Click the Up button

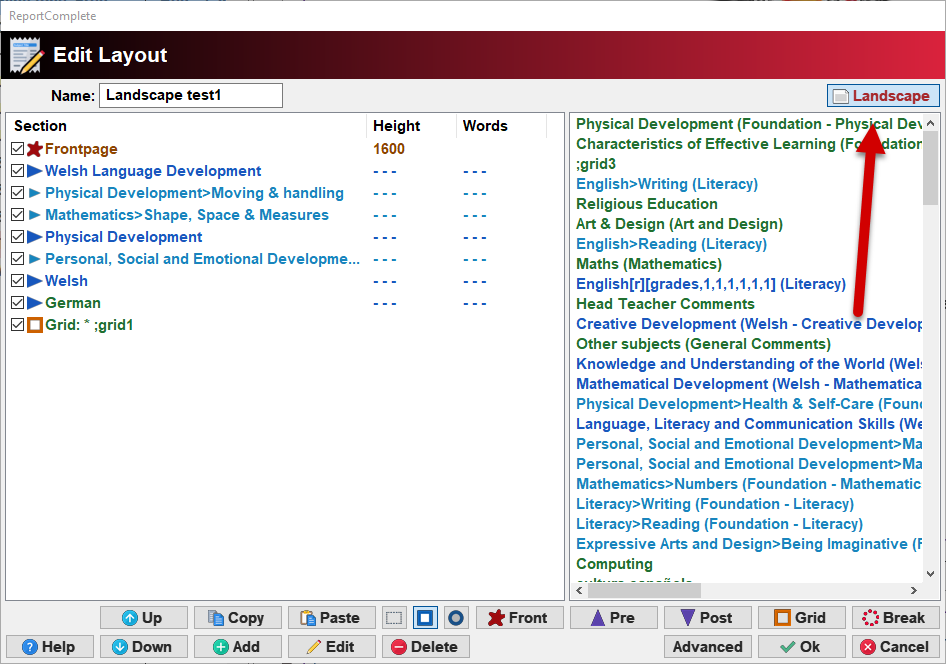point(144,618)
